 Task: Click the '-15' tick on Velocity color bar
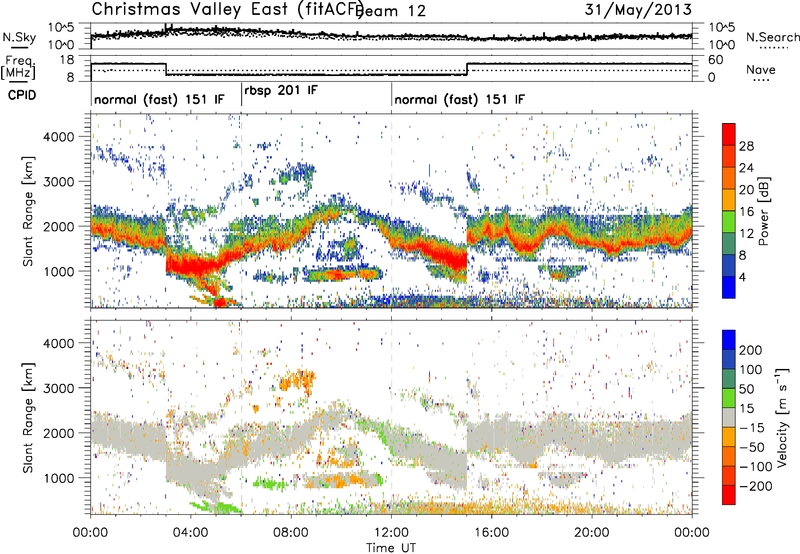pos(751,427)
